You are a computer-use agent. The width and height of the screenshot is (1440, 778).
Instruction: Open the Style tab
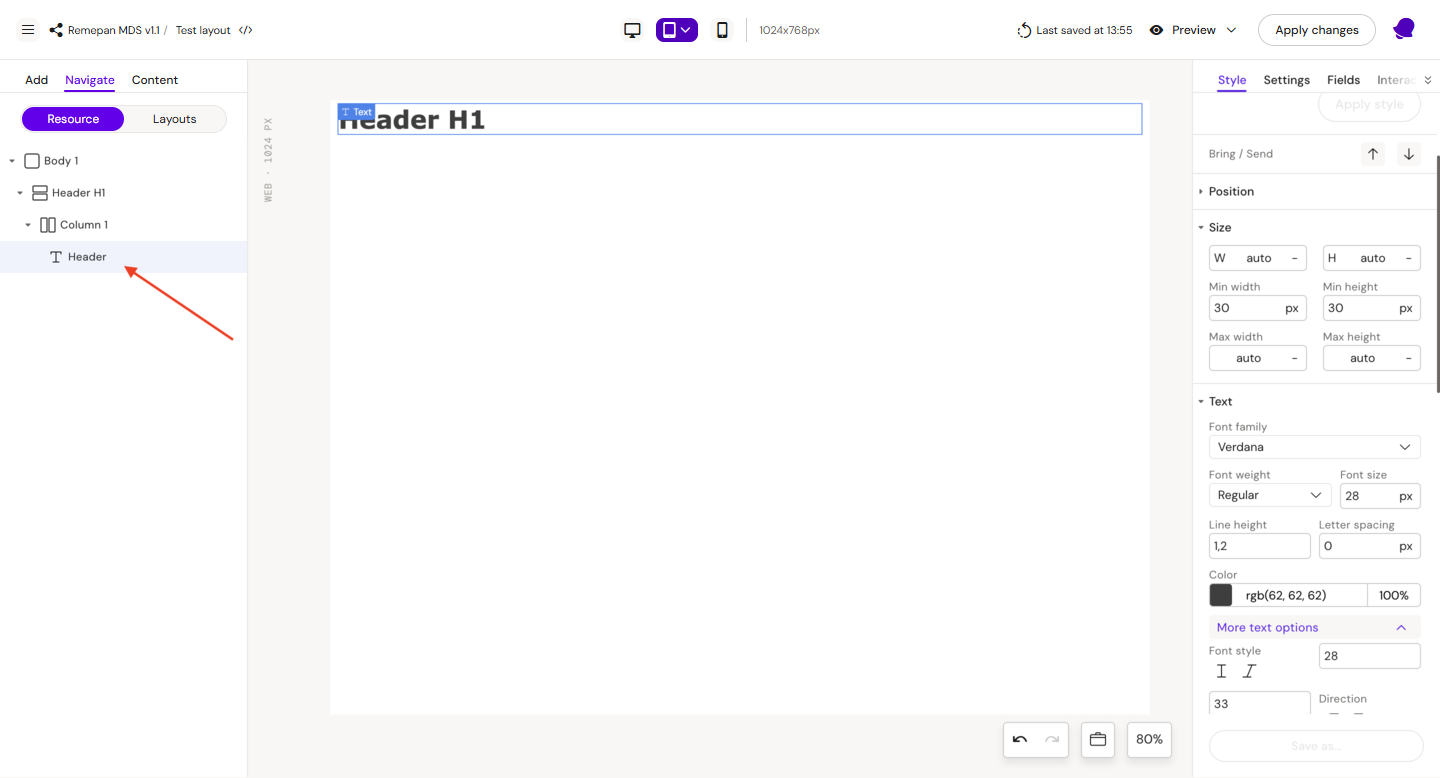click(x=1232, y=80)
